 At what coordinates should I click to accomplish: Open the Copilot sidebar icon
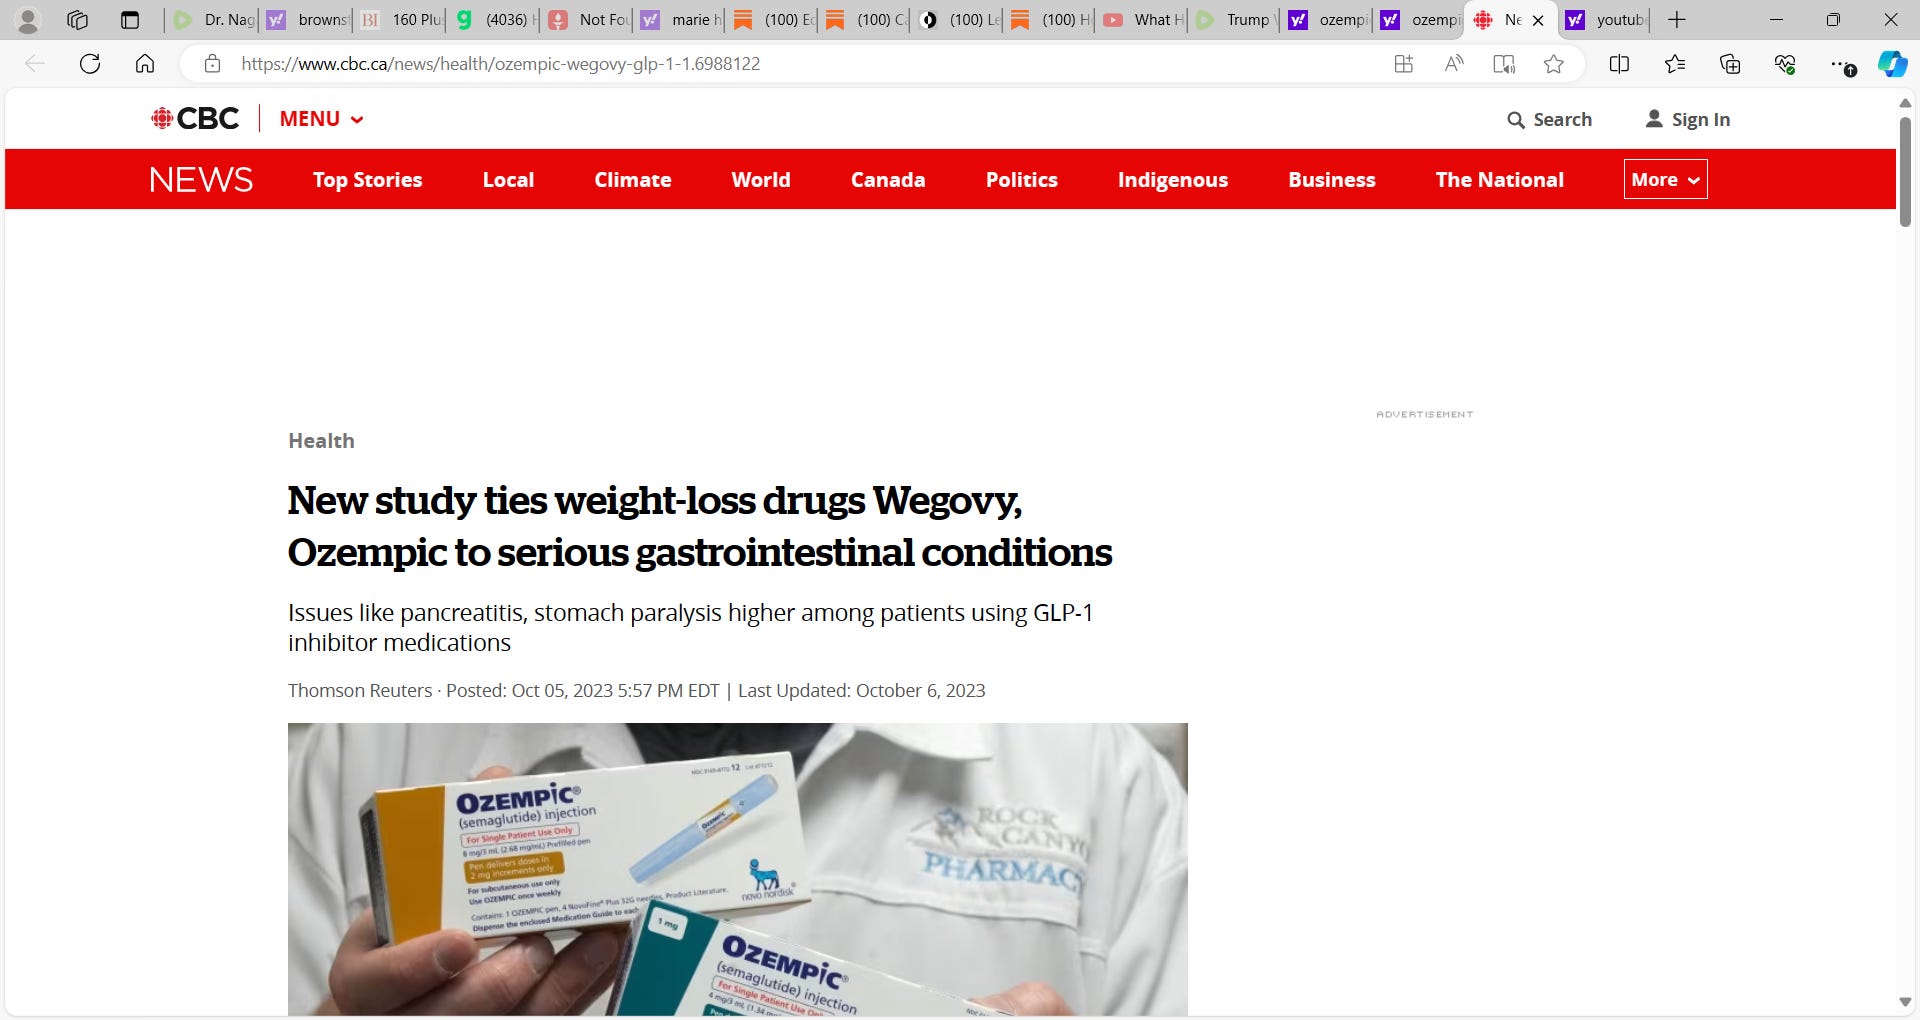click(x=1892, y=64)
